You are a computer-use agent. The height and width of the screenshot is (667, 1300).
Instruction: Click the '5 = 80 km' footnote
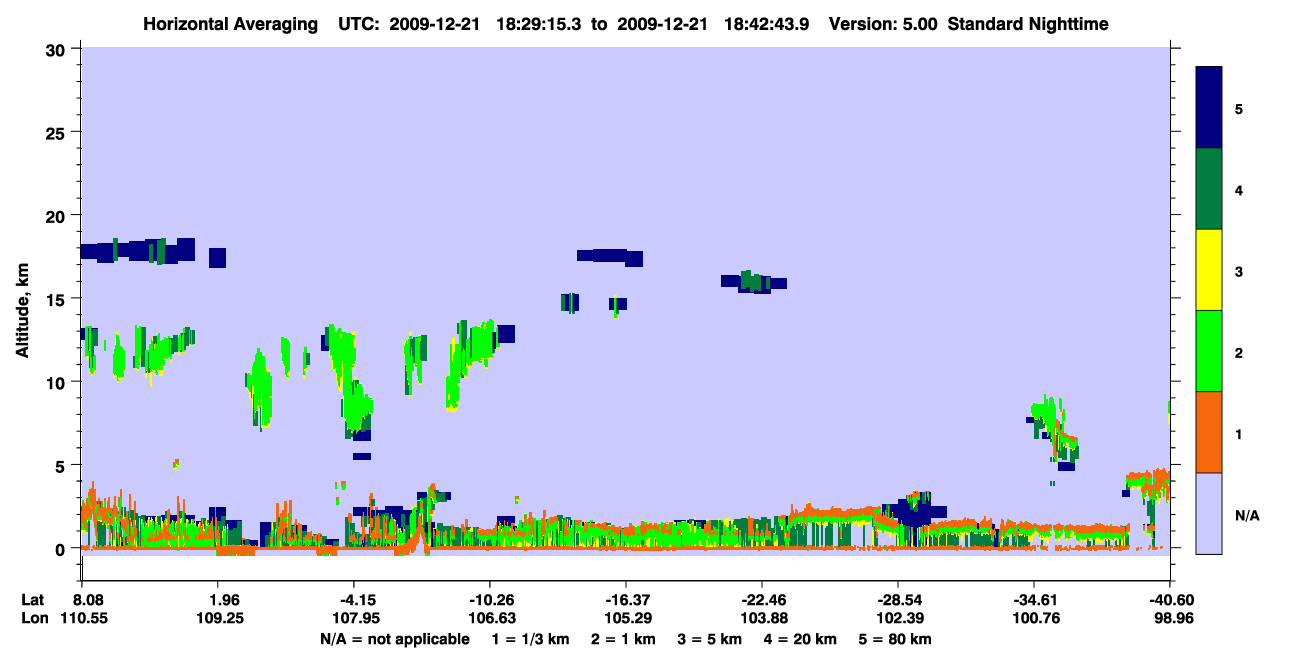click(895, 639)
